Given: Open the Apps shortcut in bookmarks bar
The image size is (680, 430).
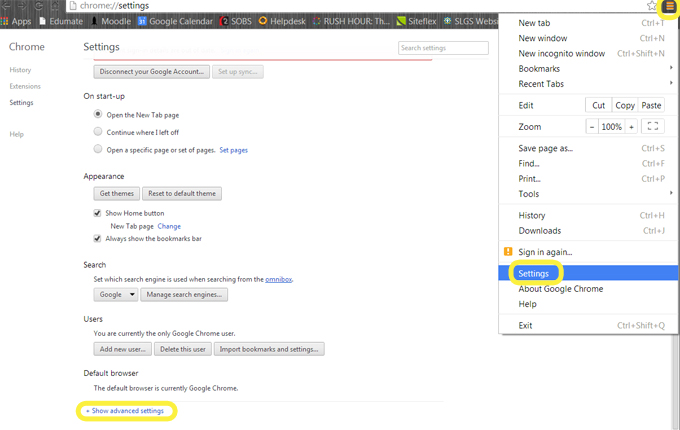Looking at the screenshot, I should [x=17, y=21].
